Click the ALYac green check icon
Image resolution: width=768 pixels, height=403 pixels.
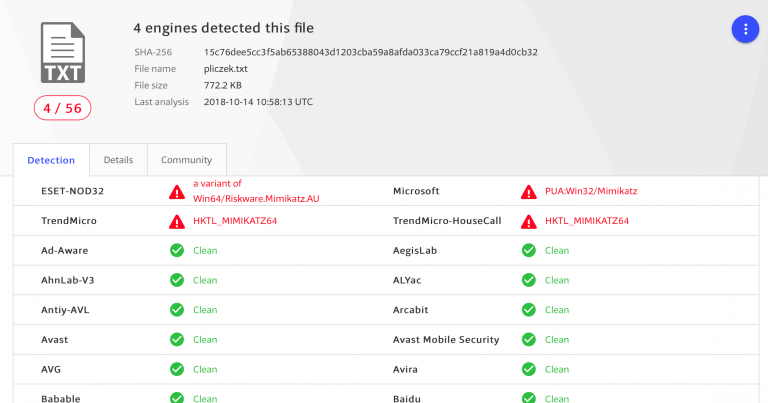pos(528,280)
